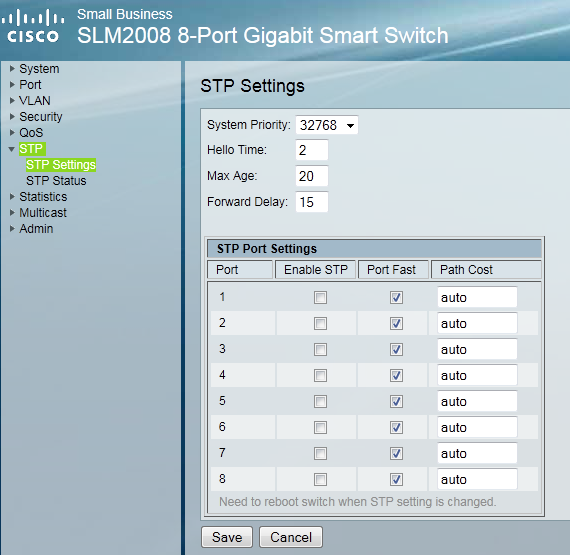Enable STP on port 2
This screenshot has width=570, height=555.
pos(320,323)
